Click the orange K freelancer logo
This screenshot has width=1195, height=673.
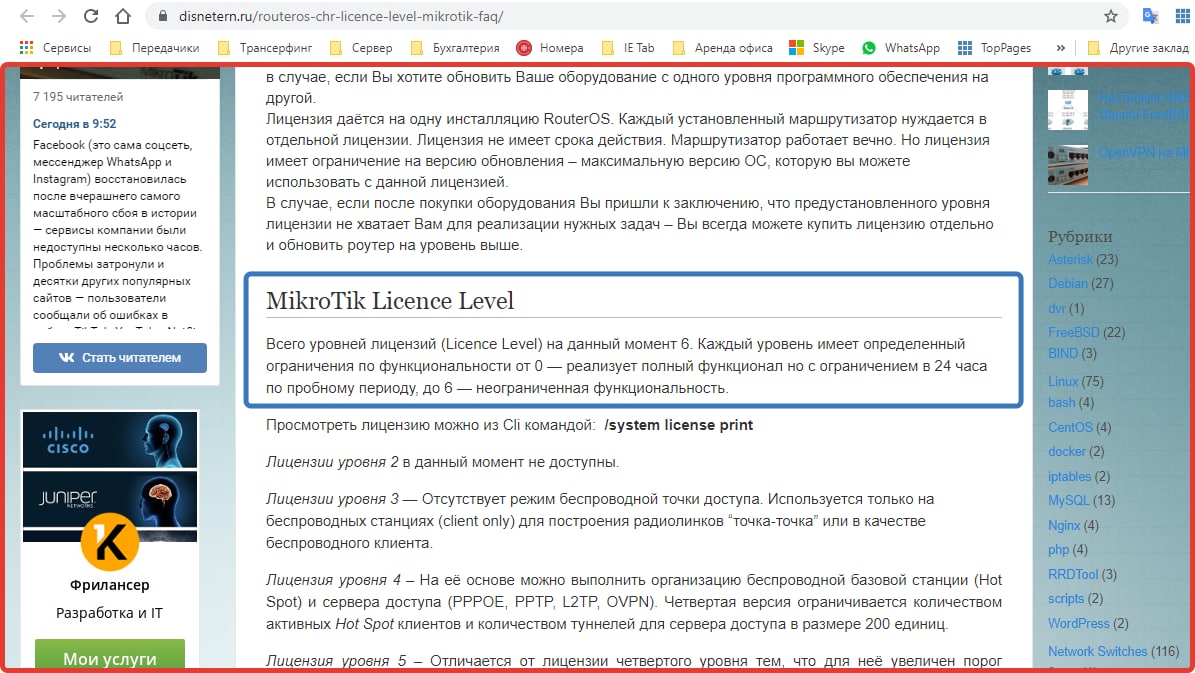(x=110, y=542)
